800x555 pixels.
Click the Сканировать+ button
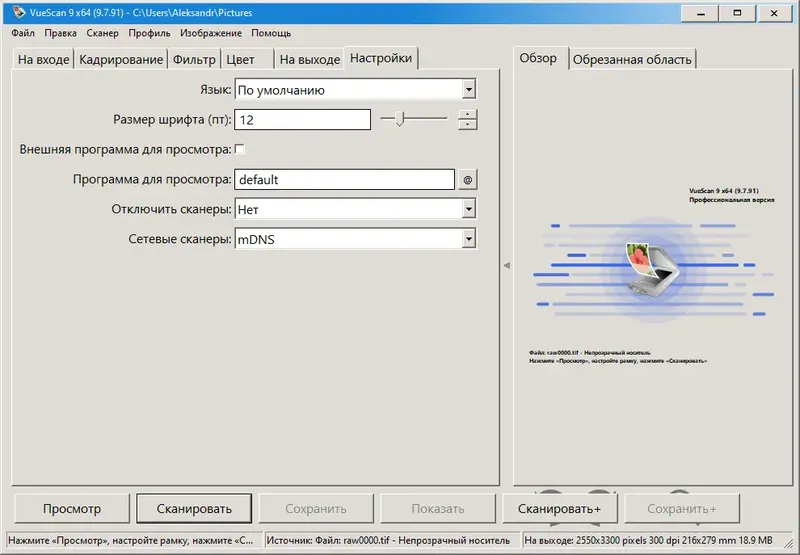coord(560,509)
